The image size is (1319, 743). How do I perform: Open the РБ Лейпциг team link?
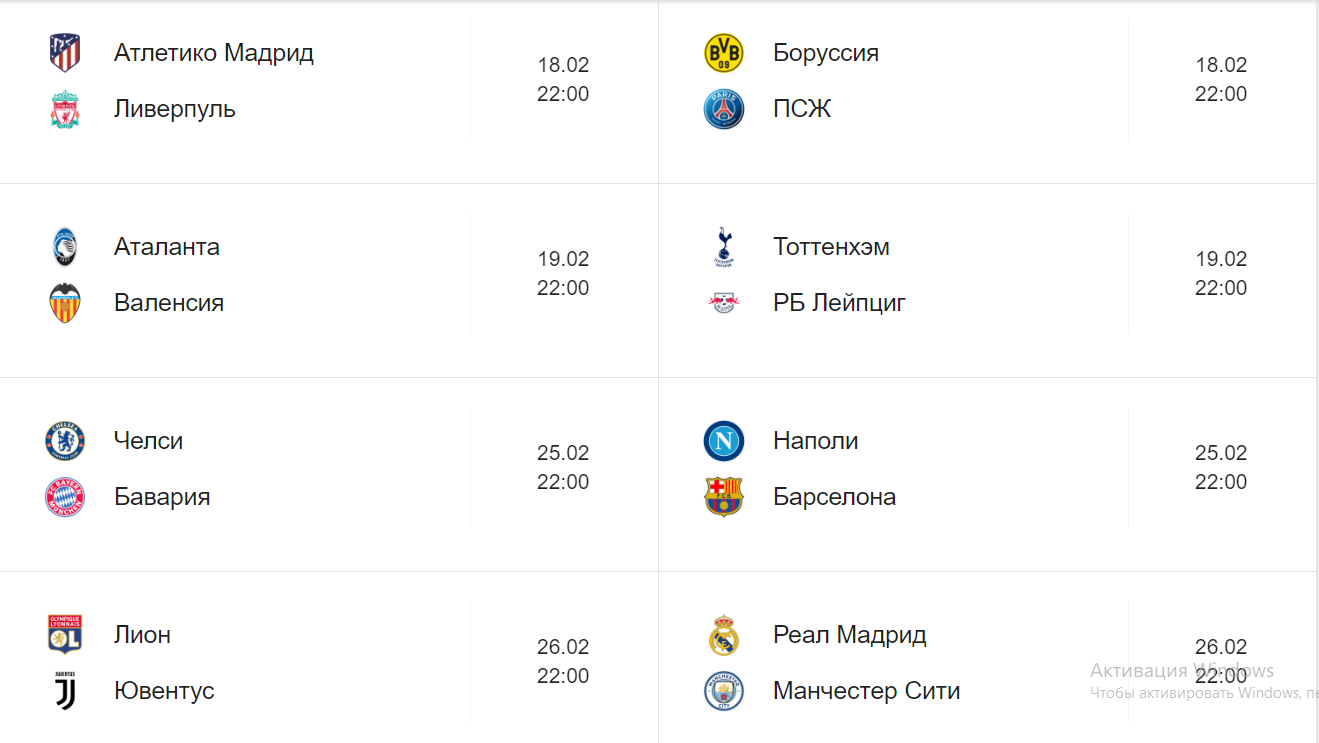pyautogui.click(x=839, y=303)
